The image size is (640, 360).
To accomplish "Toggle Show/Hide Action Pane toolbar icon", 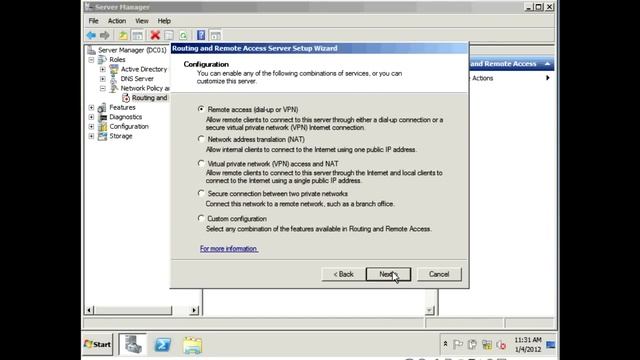I will coord(216,36).
